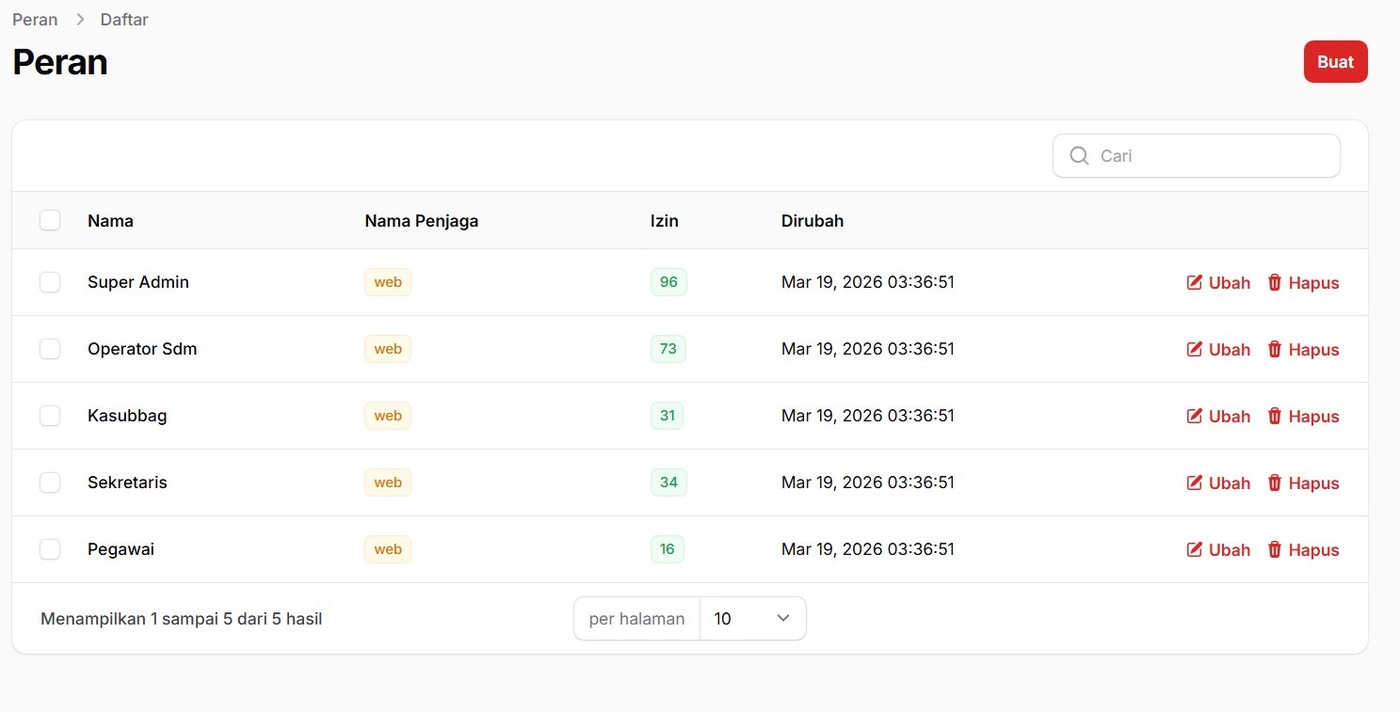Select all rows with the header checkbox
This screenshot has width=1400, height=712.
click(50, 220)
